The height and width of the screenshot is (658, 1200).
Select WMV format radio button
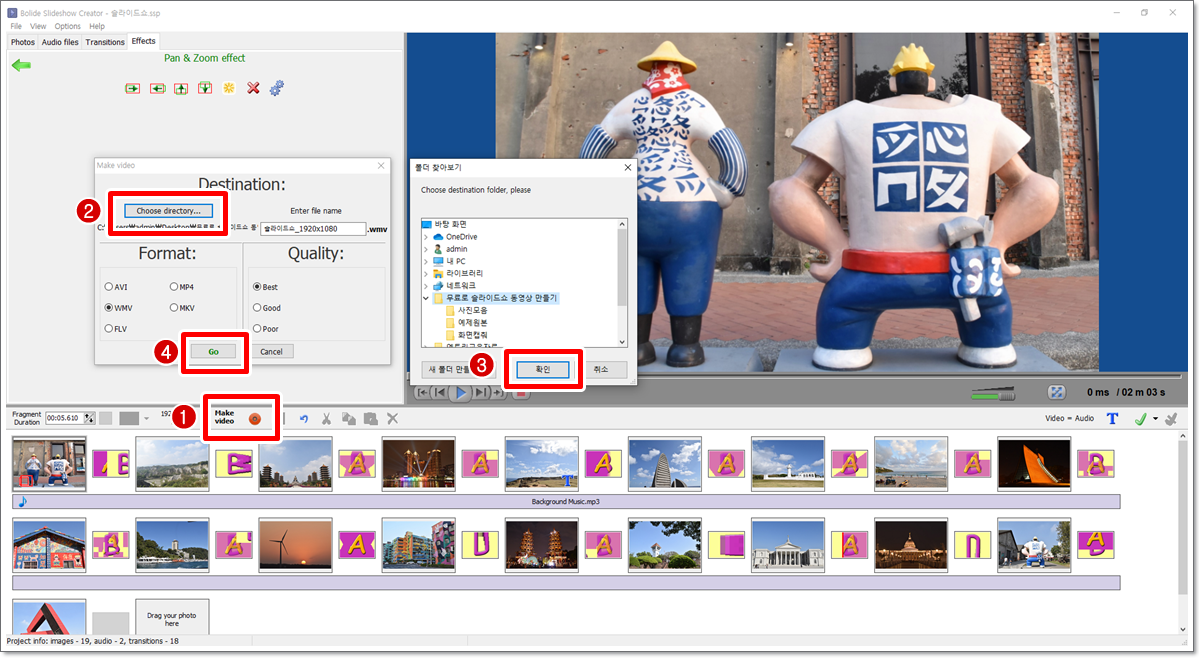[109, 308]
